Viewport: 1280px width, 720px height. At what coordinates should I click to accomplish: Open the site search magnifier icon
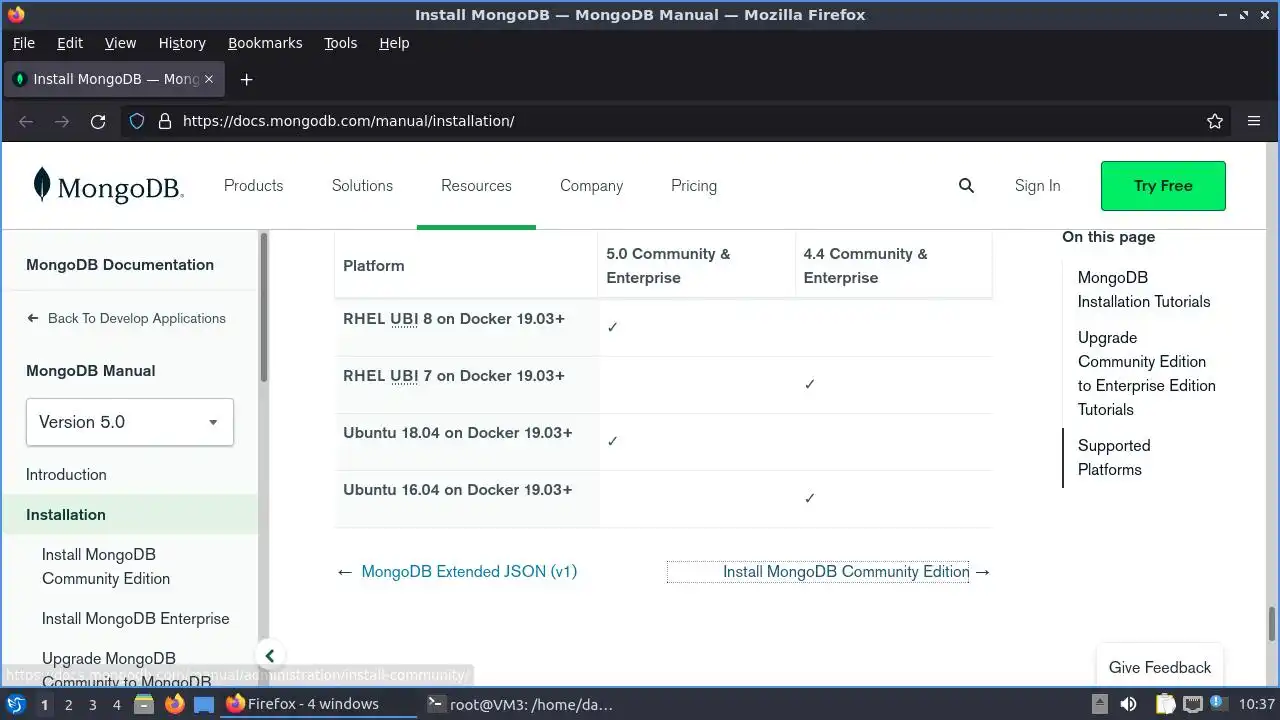(966, 185)
